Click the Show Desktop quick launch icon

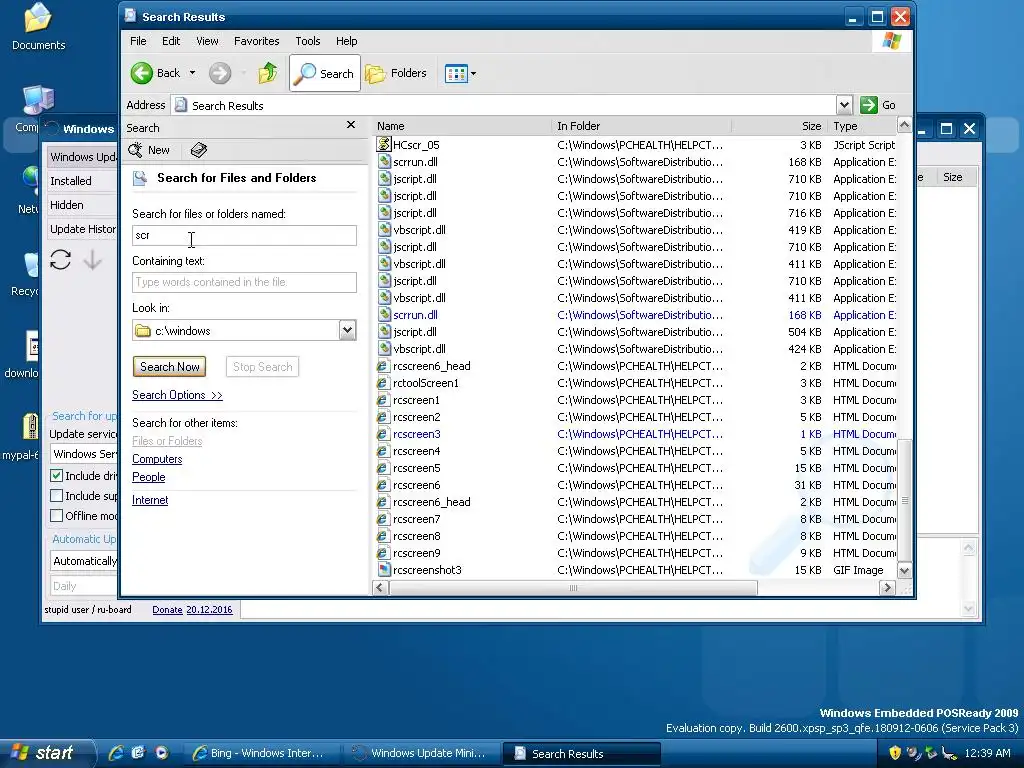[138, 753]
